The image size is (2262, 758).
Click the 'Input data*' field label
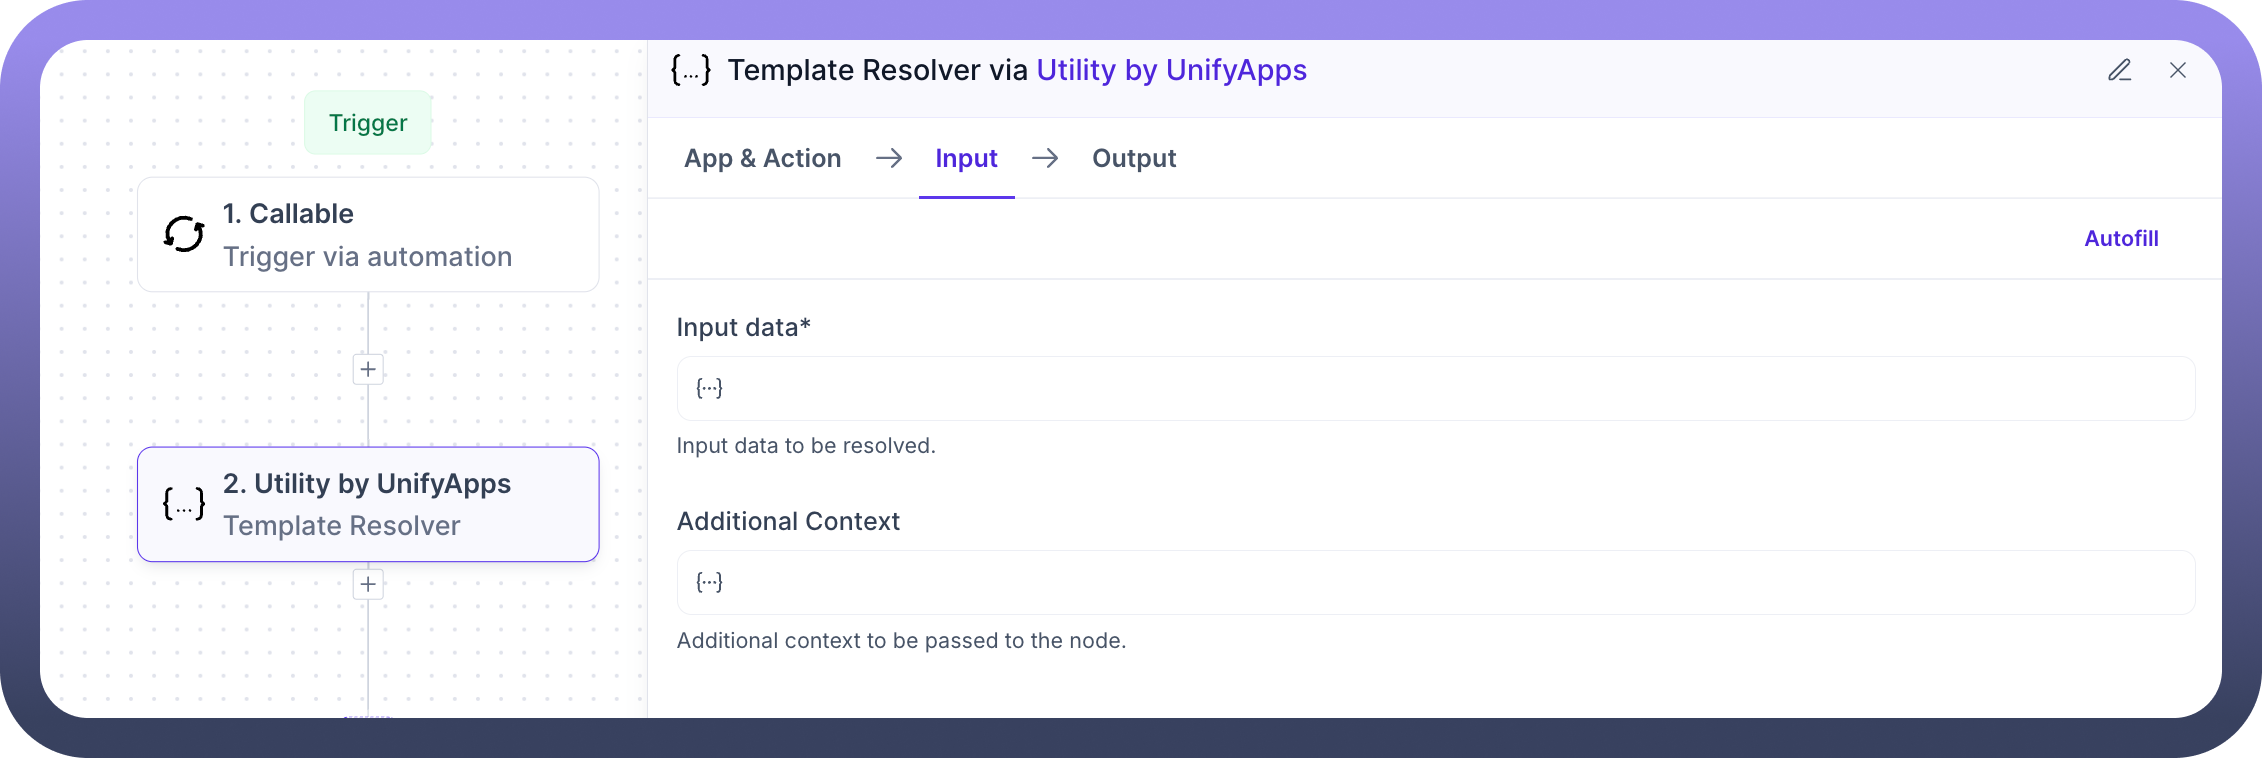(x=744, y=327)
